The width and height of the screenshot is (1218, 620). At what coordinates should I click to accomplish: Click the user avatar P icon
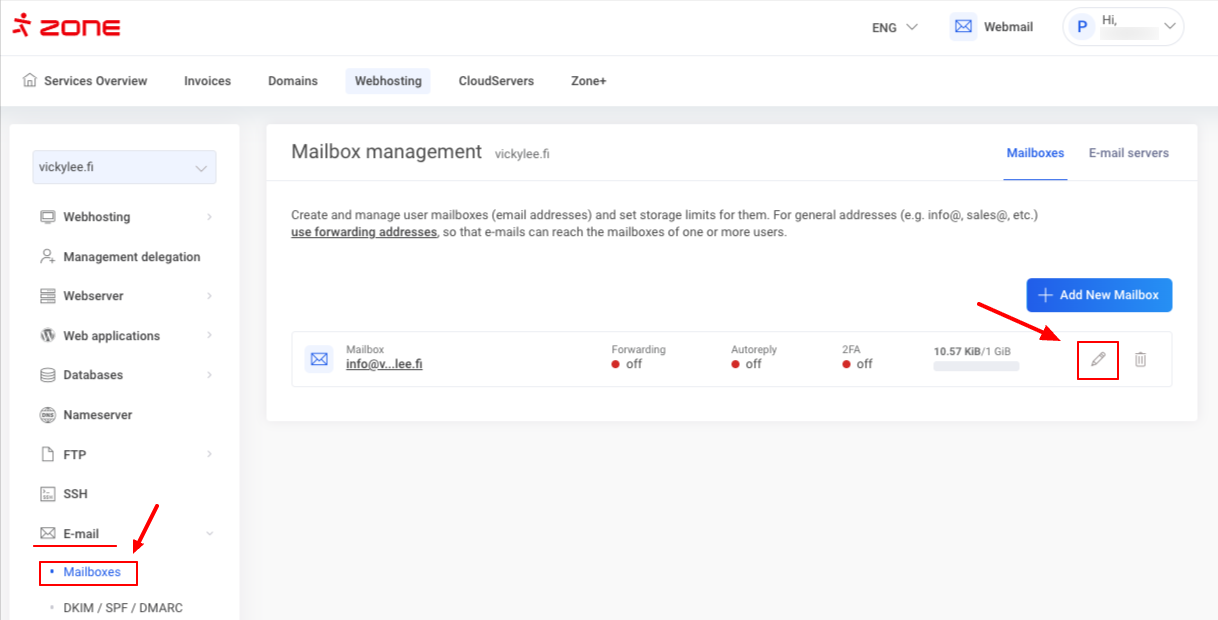(x=1081, y=27)
